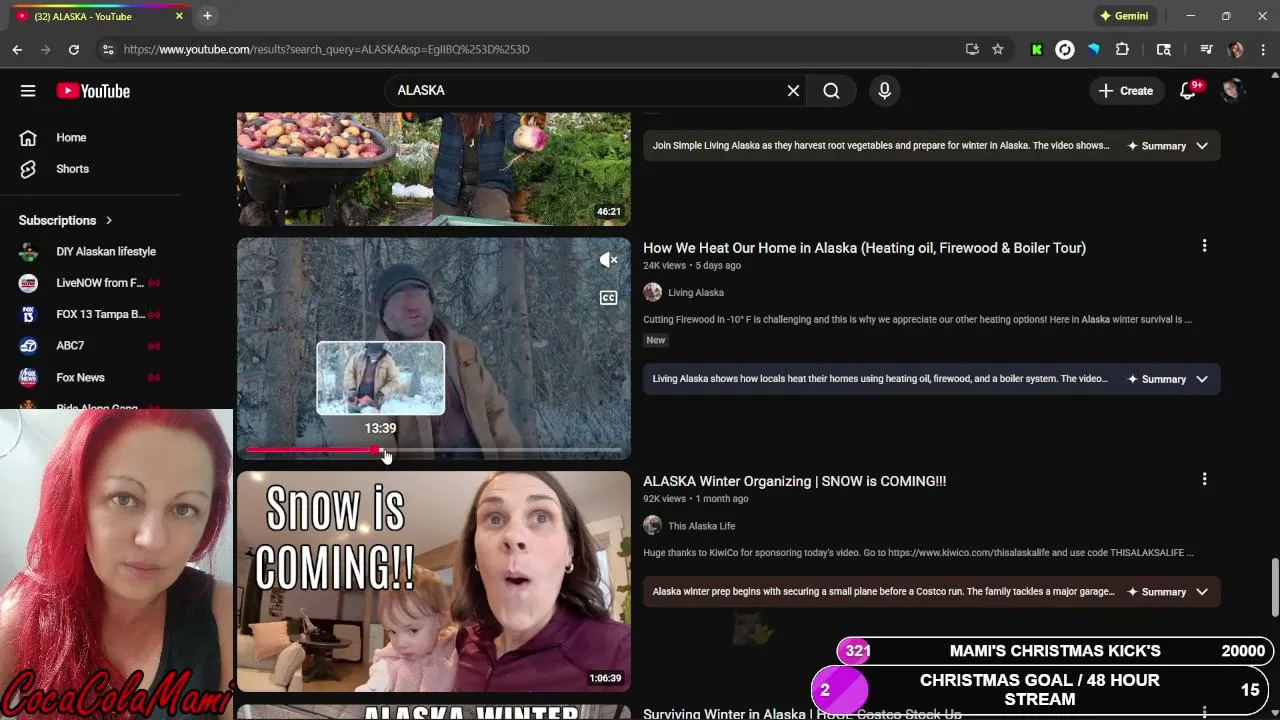Image resolution: width=1280 pixels, height=720 pixels.
Task: Open more options for Winter Organizing video
Action: pos(1204,479)
